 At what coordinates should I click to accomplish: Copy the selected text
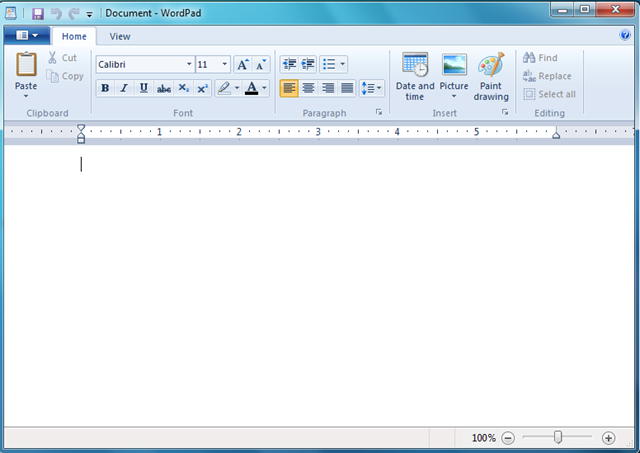click(65, 76)
